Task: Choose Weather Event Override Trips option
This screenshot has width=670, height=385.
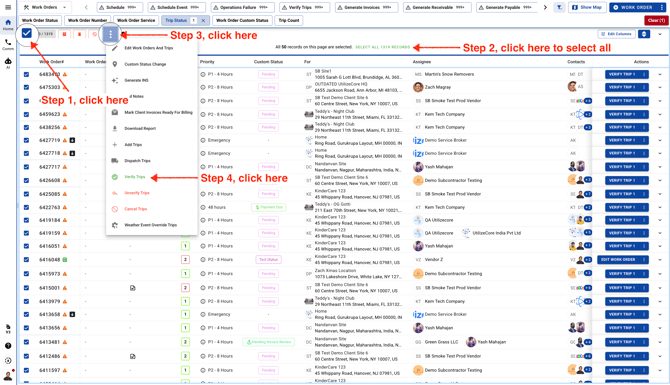Action: [152, 225]
